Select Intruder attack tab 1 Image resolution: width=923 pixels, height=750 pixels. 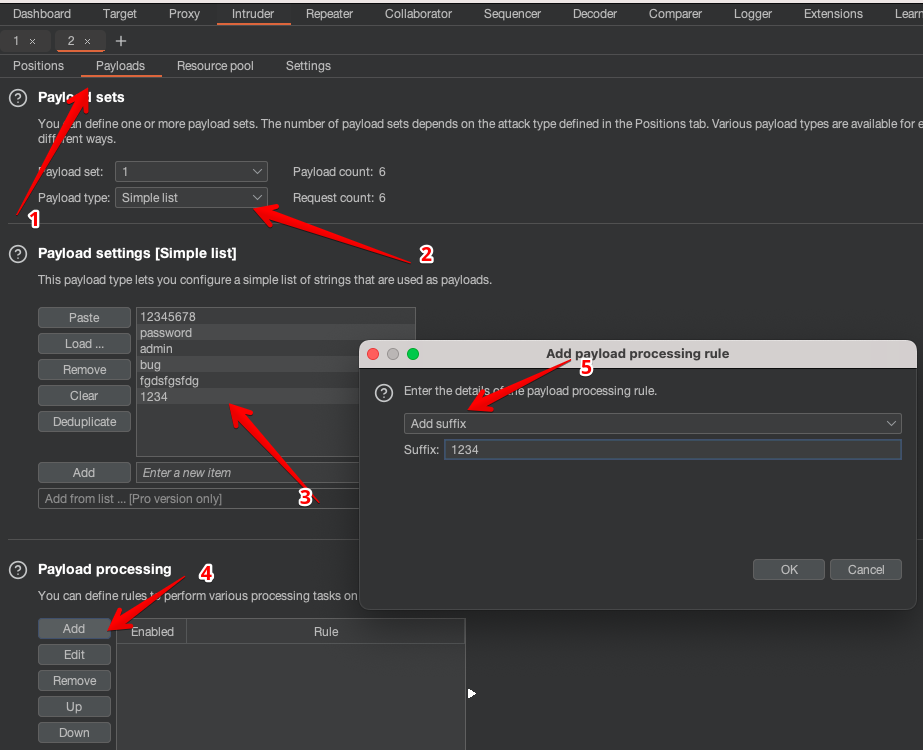16,41
